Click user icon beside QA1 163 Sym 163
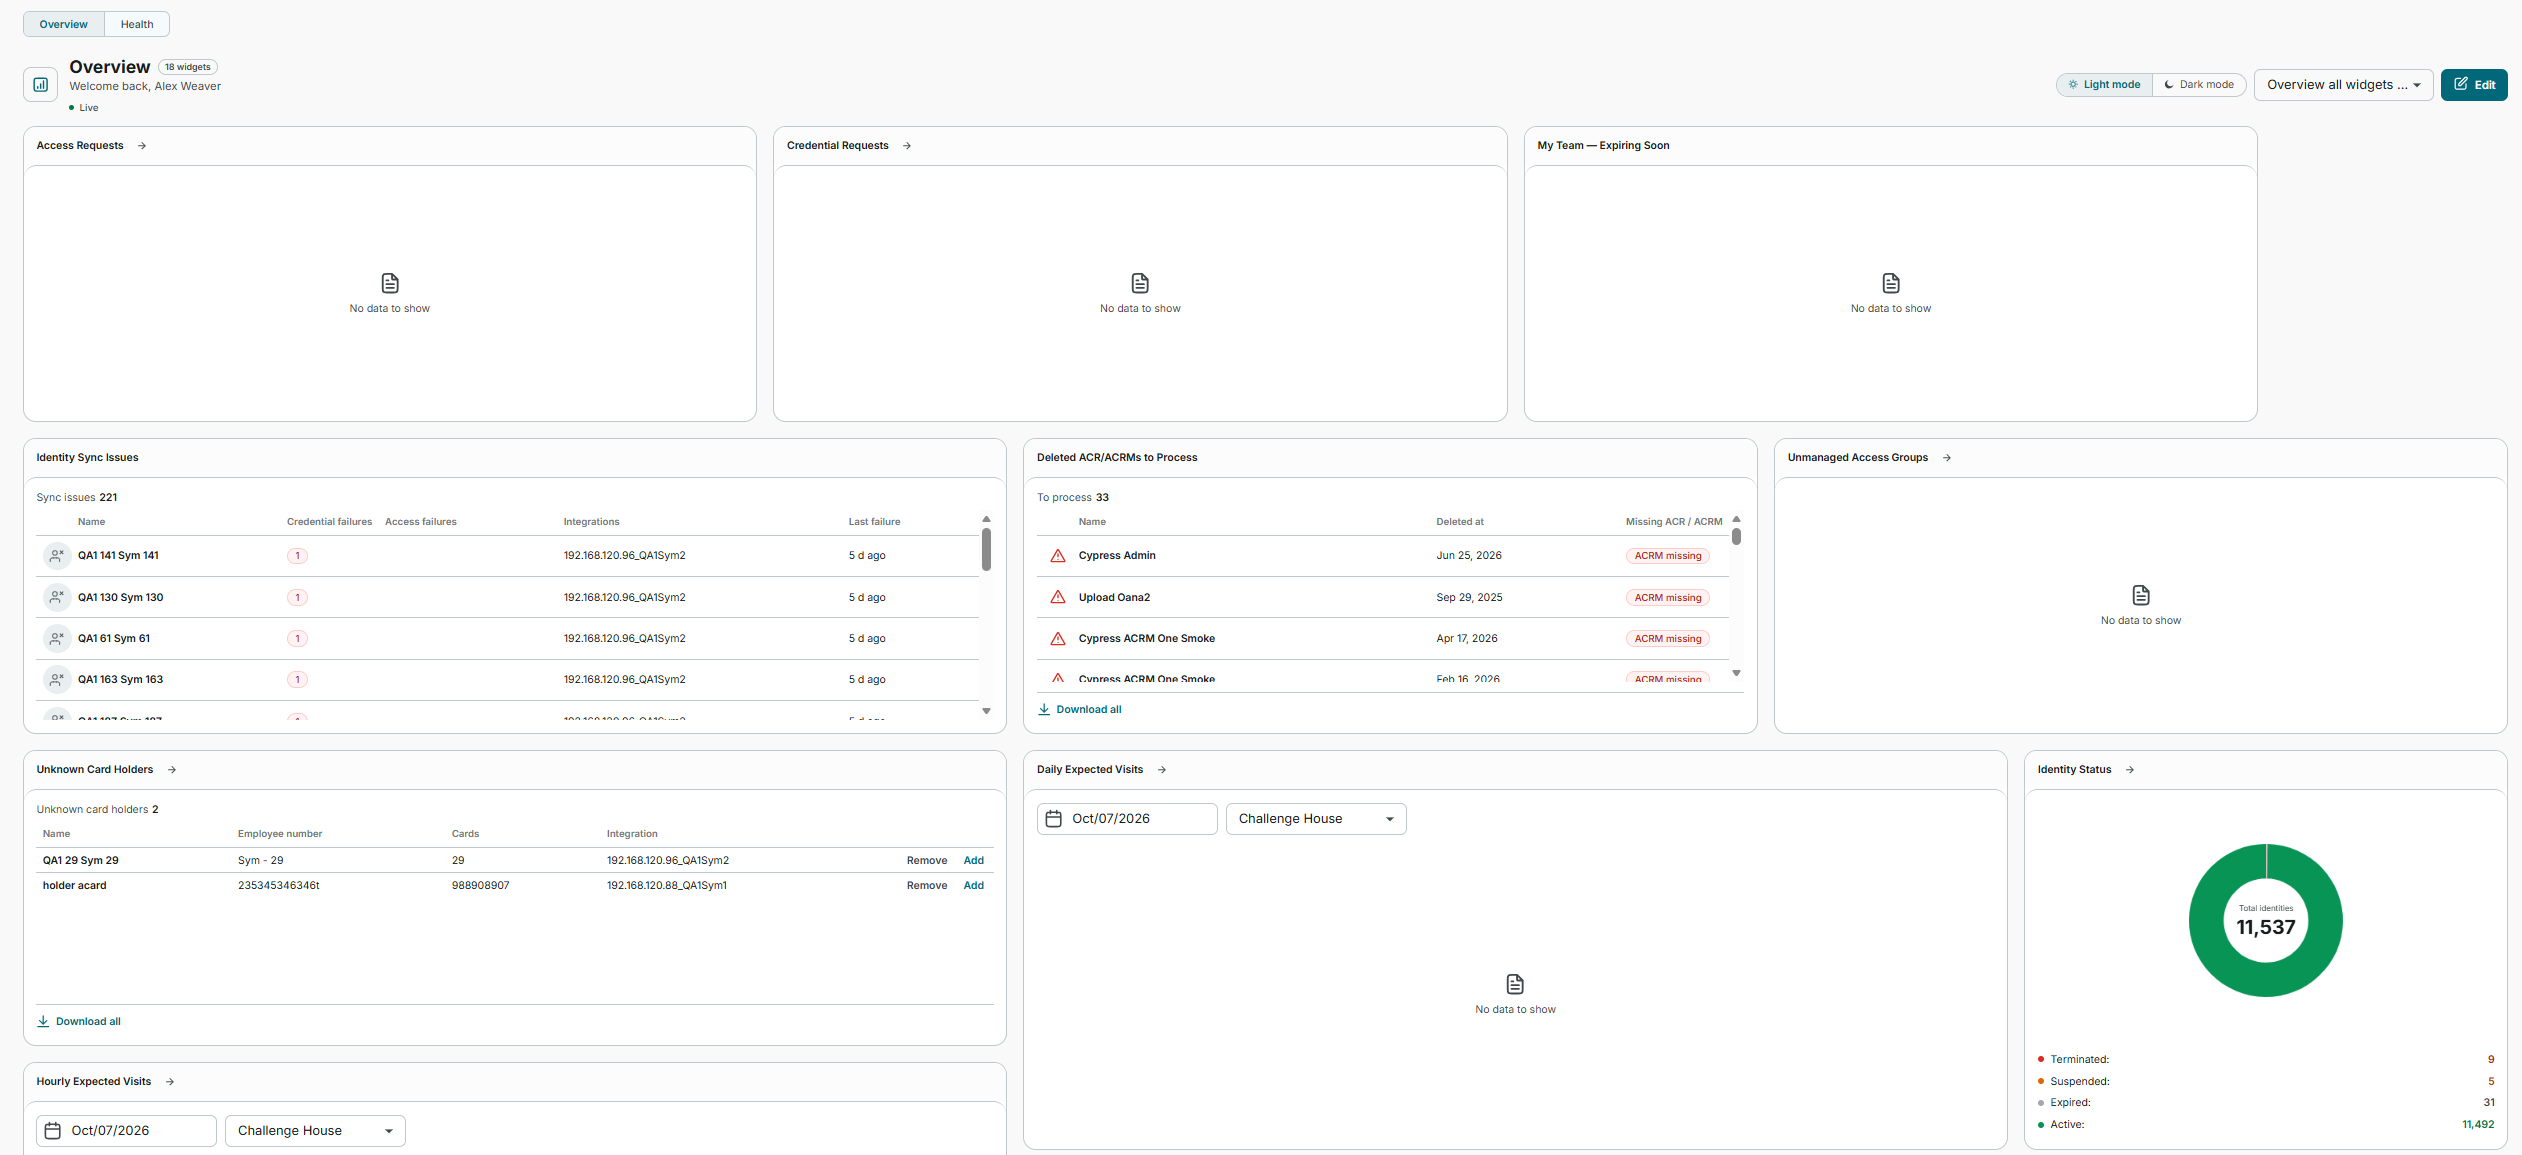The image size is (2522, 1155). tap(57, 679)
